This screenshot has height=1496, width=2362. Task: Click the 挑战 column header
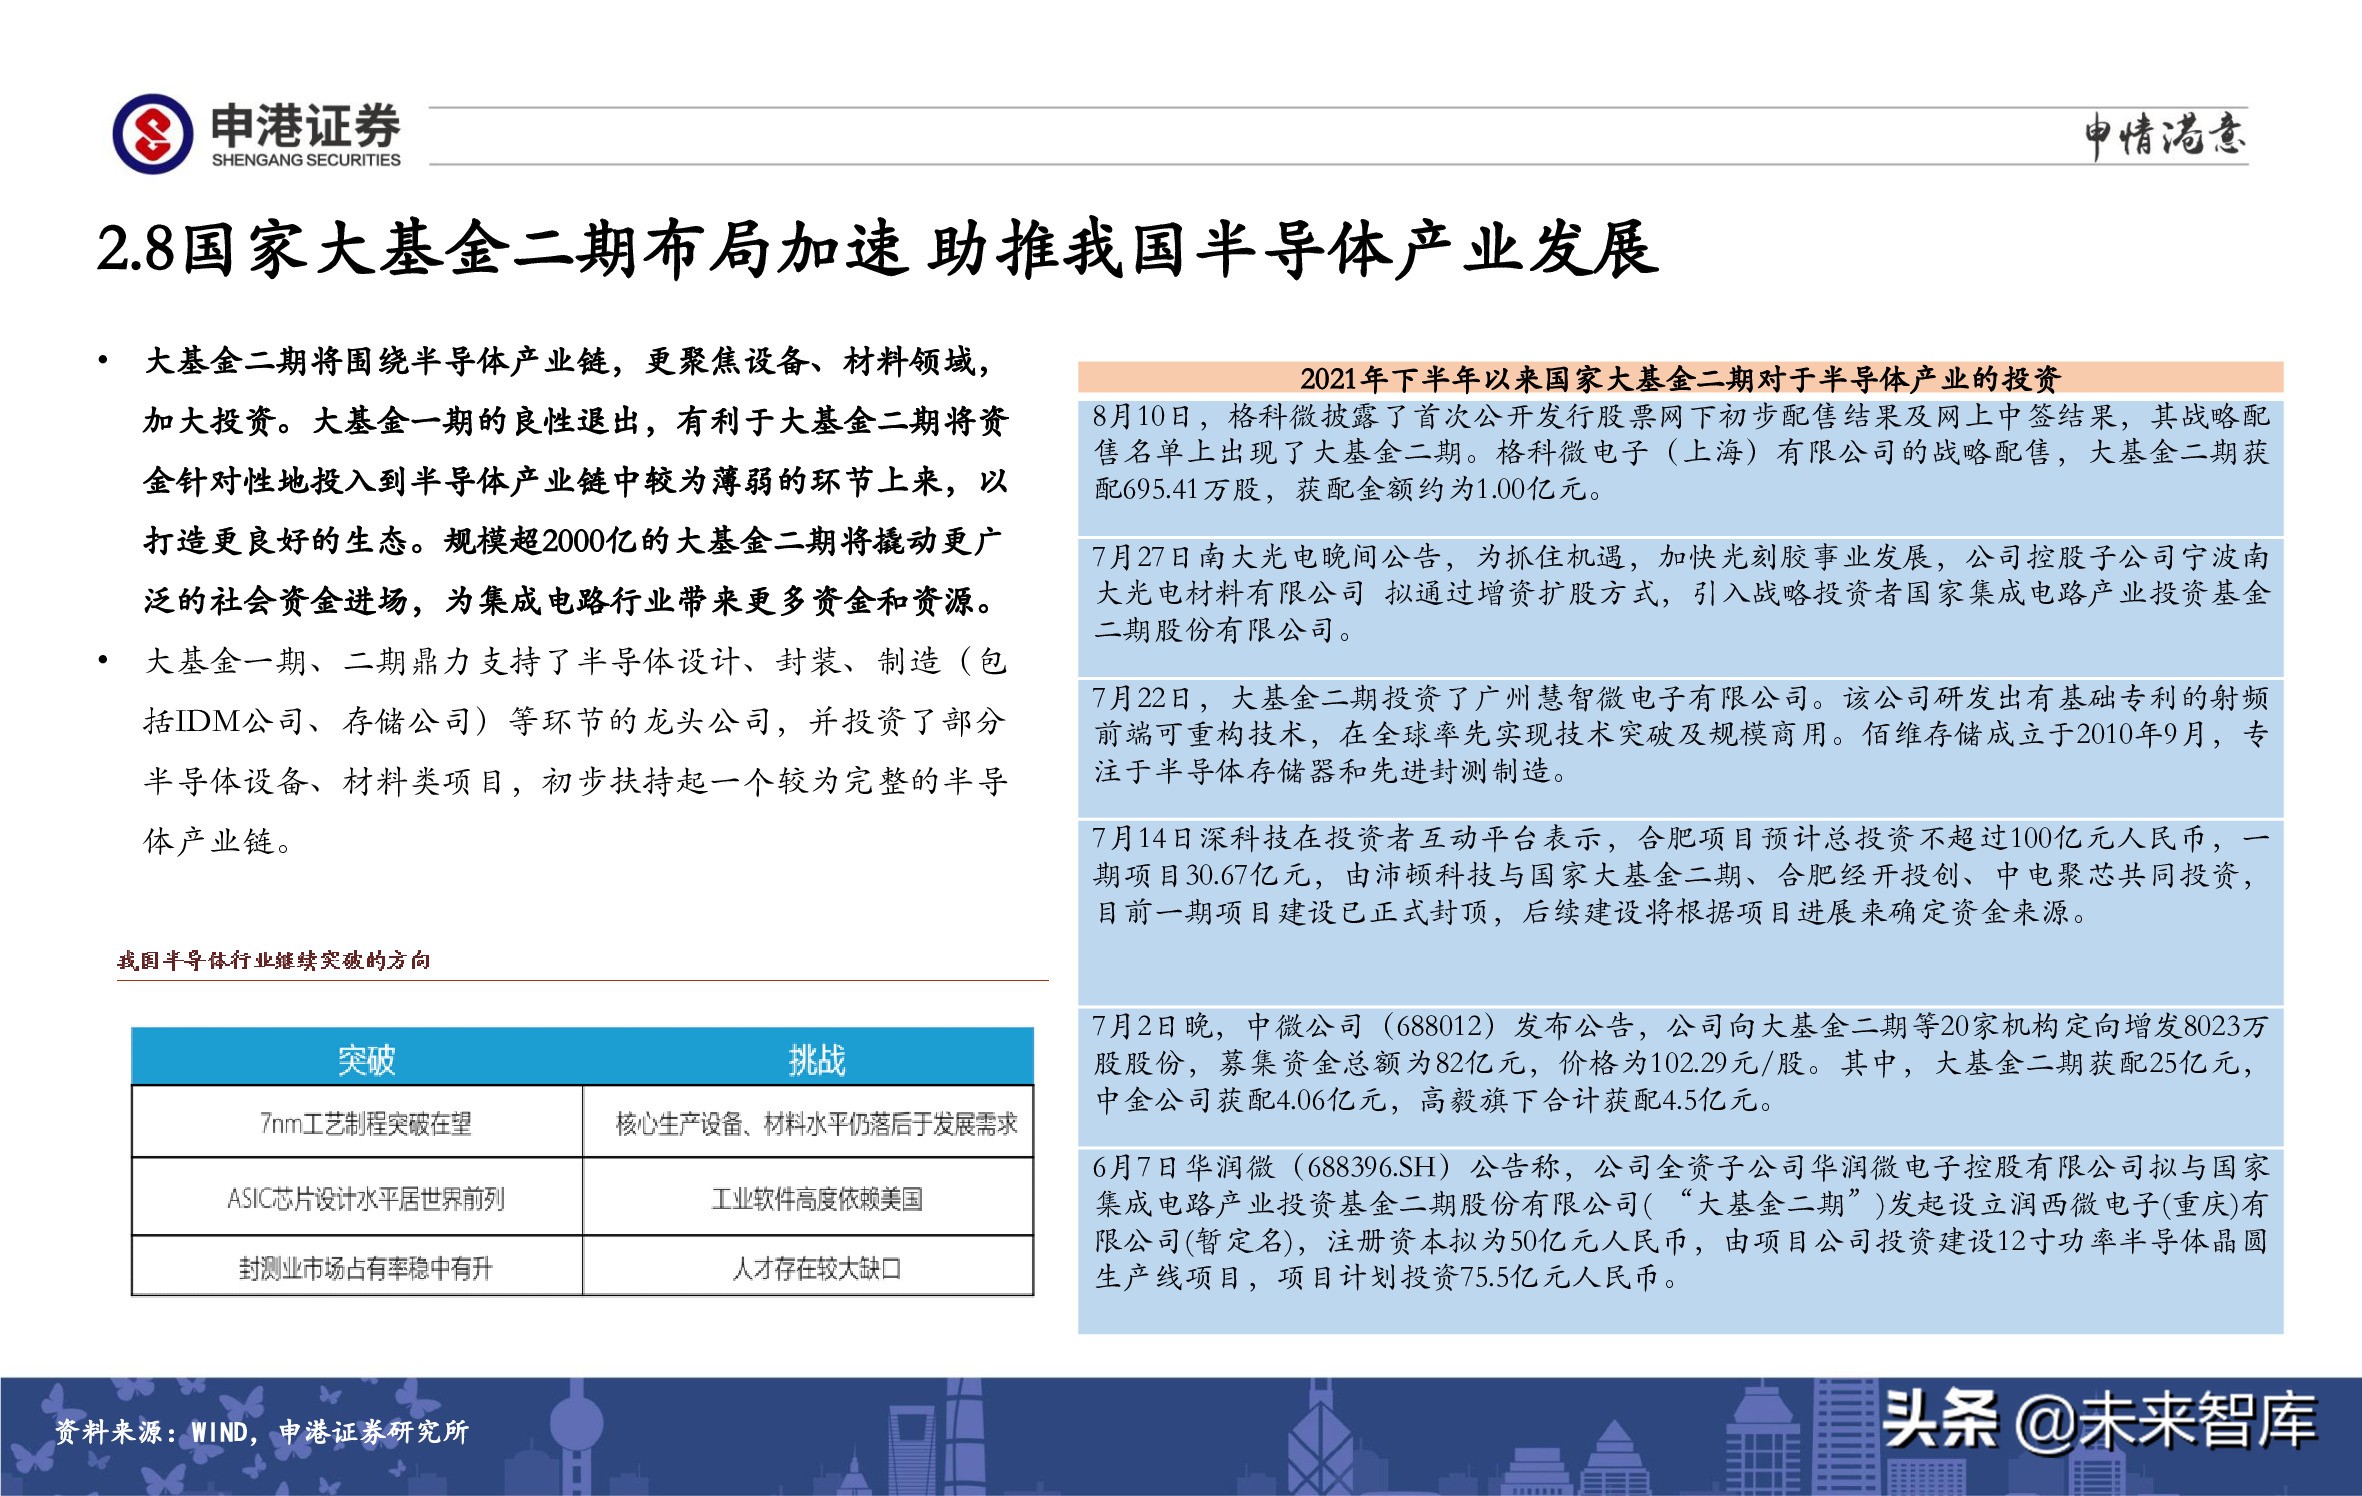pyautogui.click(x=816, y=1059)
